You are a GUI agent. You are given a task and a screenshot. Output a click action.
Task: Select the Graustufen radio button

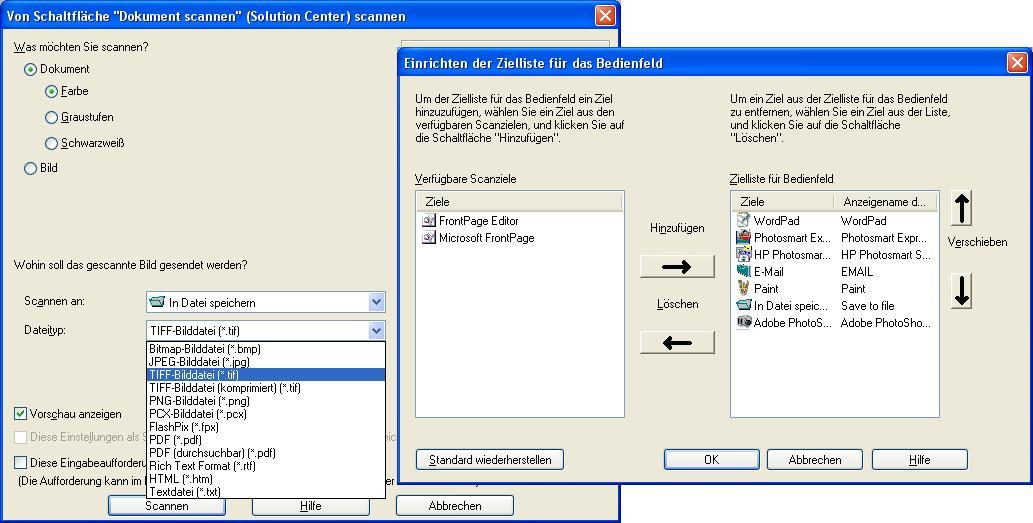point(52,117)
